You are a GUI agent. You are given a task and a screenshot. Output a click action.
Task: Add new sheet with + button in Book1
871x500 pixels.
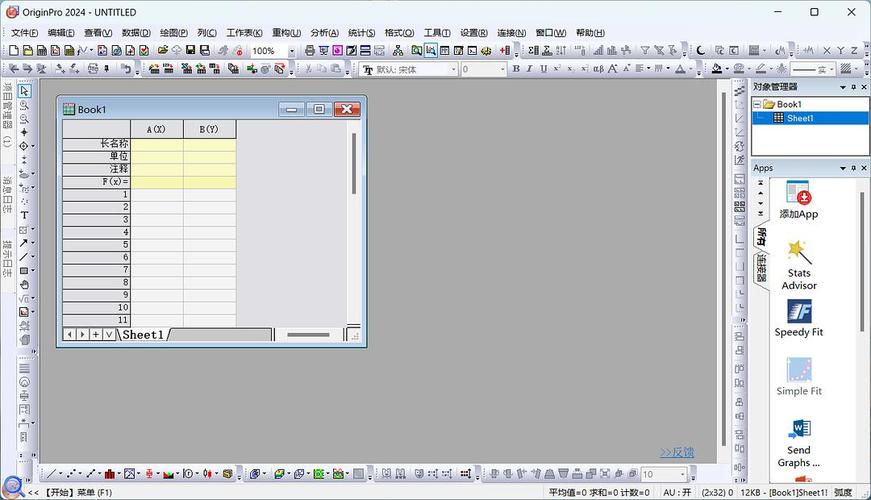(96, 334)
